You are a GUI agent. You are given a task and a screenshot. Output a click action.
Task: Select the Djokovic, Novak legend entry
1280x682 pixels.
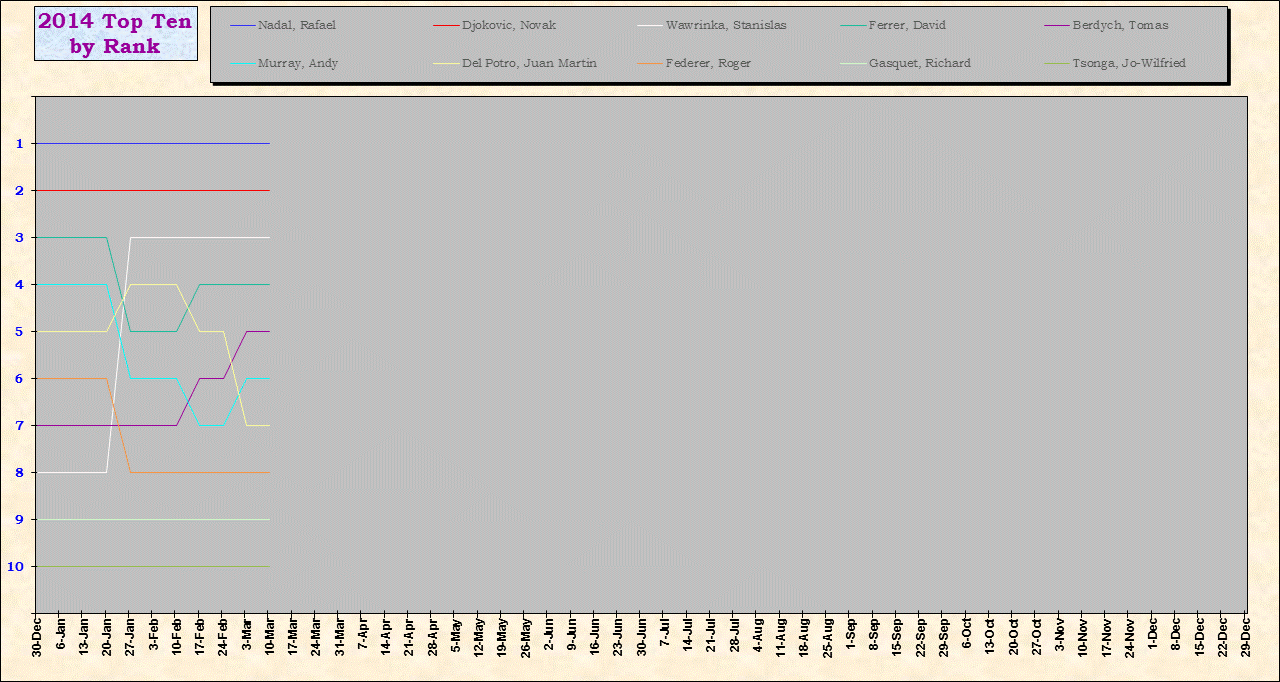coord(509,25)
